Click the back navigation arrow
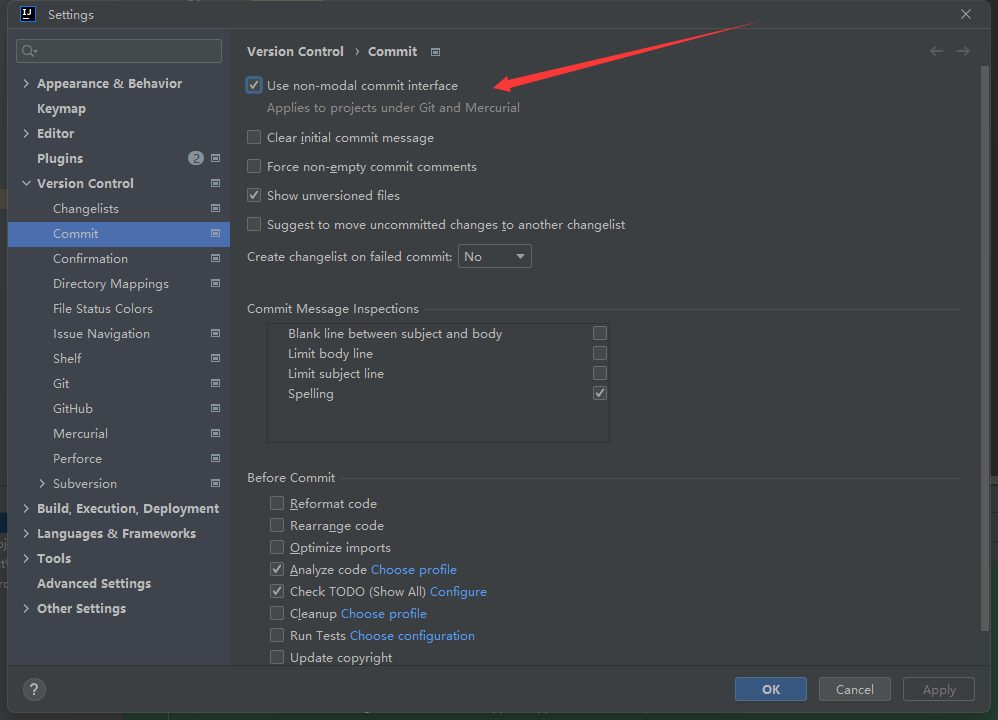 coord(936,51)
